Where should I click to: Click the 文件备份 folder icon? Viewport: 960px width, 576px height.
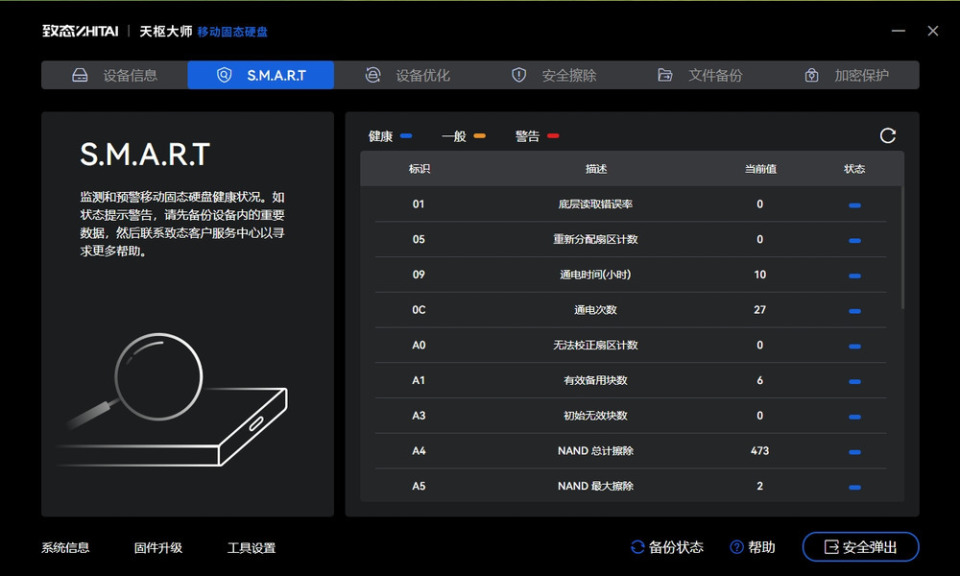tap(665, 75)
